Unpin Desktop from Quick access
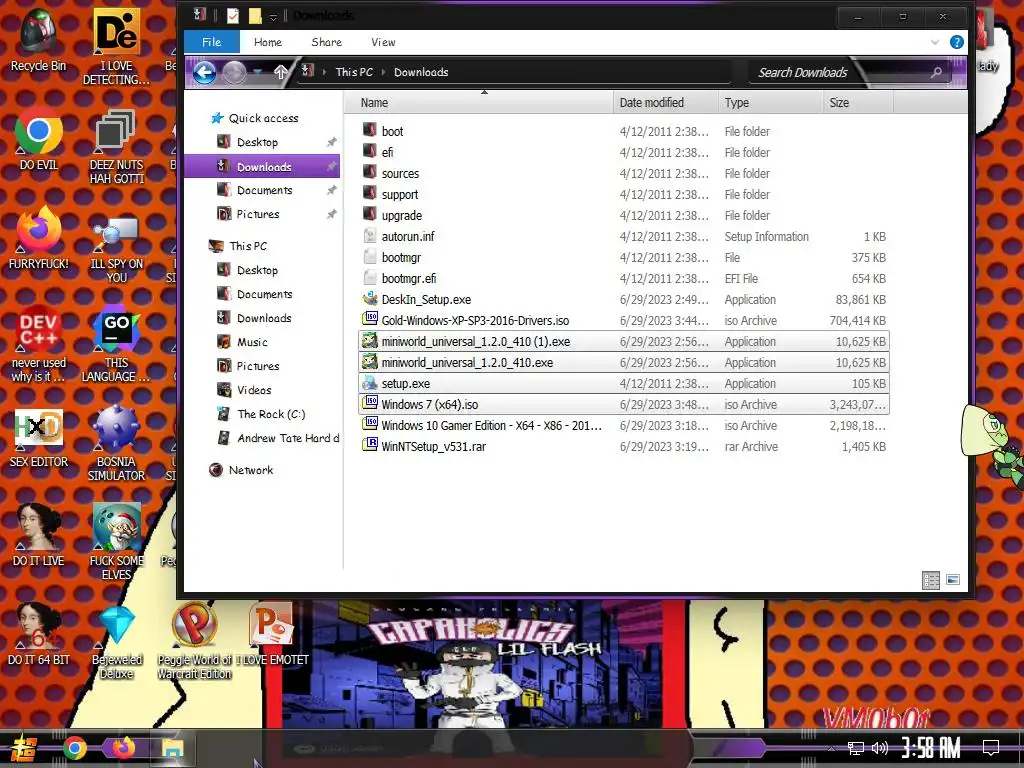This screenshot has width=1024, height=768. click(332, 142)
